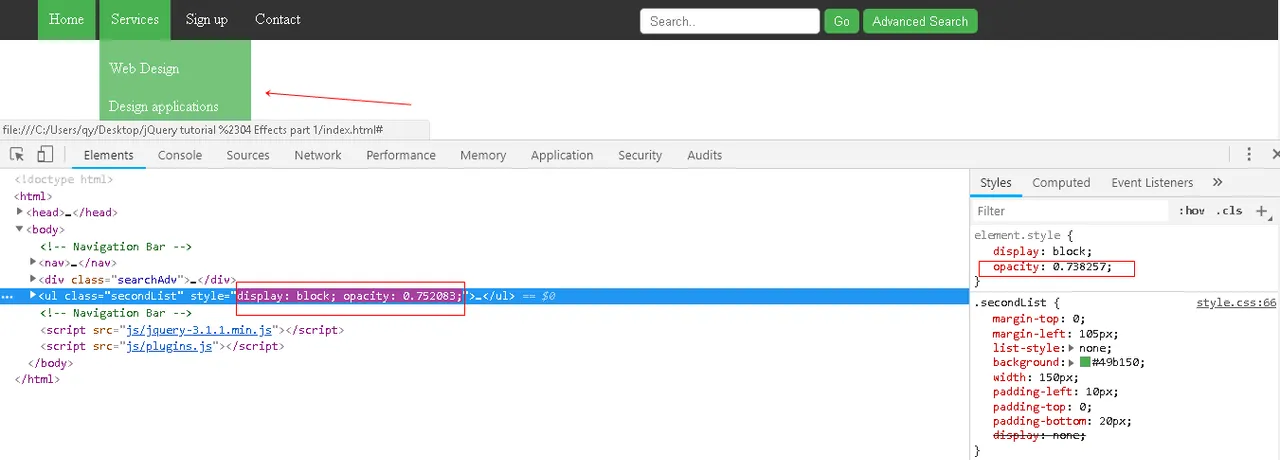Click the Advanced Search button
The width and height of the screenshot is (1280, 460).
point(920,21)
